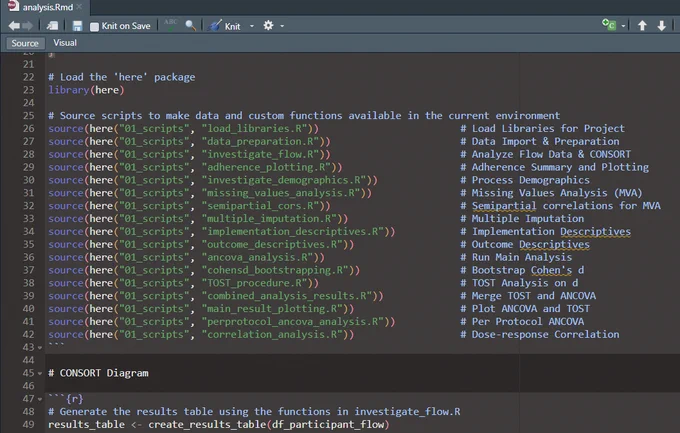Image resolution: width=680 pixels, height=433 pixels.
Task: Collapse the code chunk ending at line 43
Action: [x=40, y=348]
